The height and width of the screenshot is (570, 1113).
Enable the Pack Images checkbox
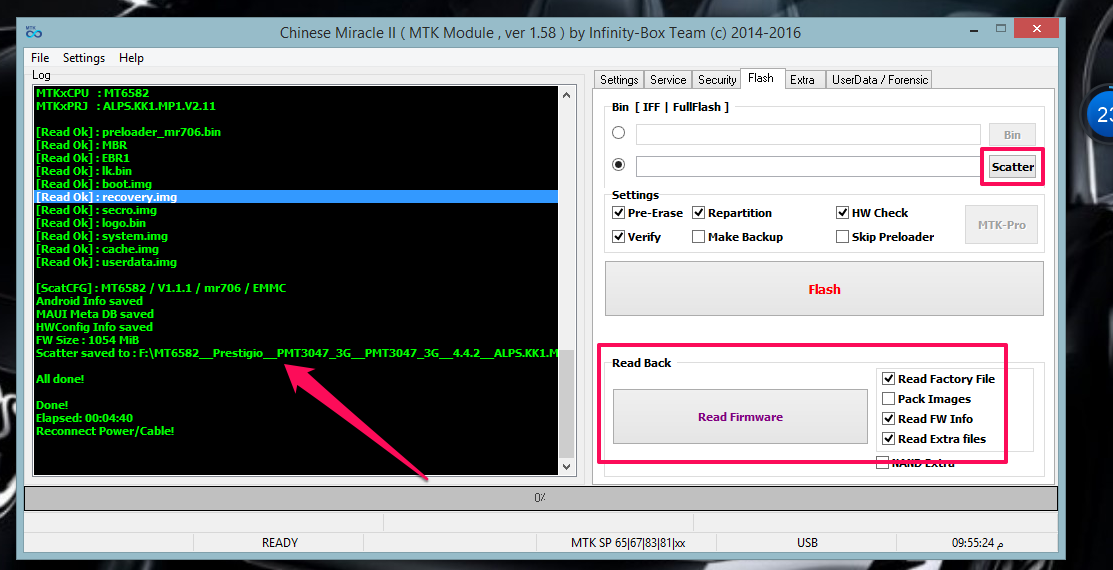[x=889, y=399]
